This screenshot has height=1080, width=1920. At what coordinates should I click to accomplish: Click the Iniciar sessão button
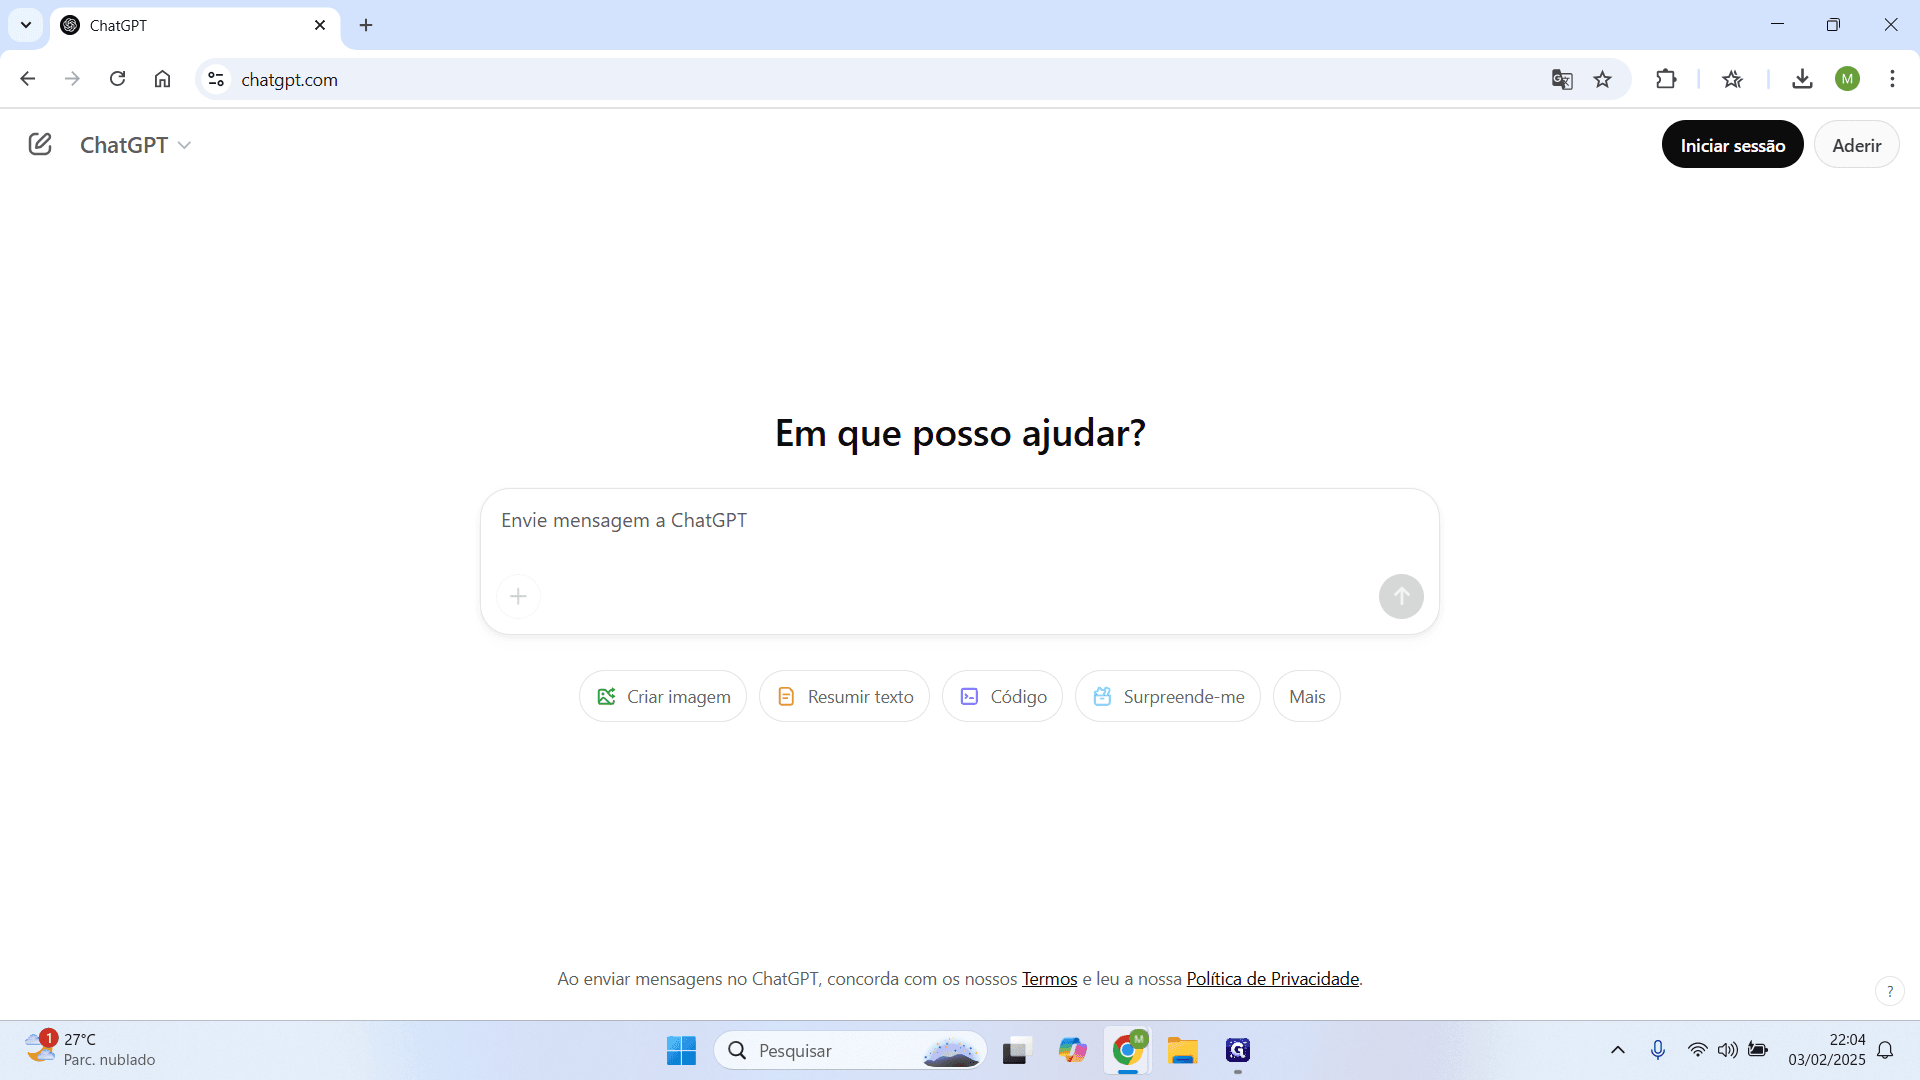[x=1732, y=145]
